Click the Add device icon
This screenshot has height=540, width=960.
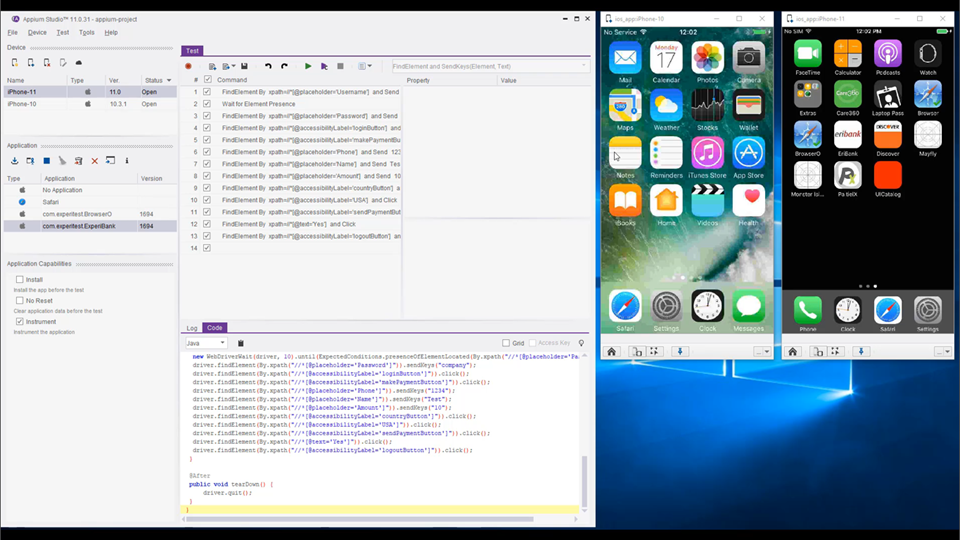tap(15, 62)
